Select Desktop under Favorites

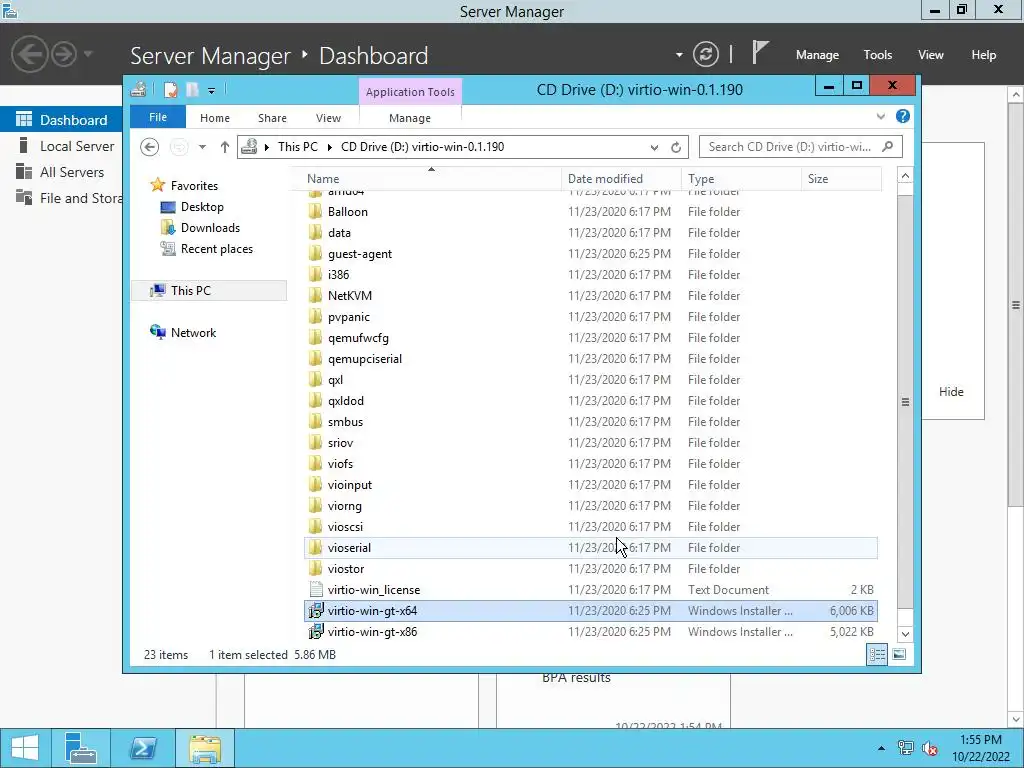pyautogui.click(x=202, y=207)
